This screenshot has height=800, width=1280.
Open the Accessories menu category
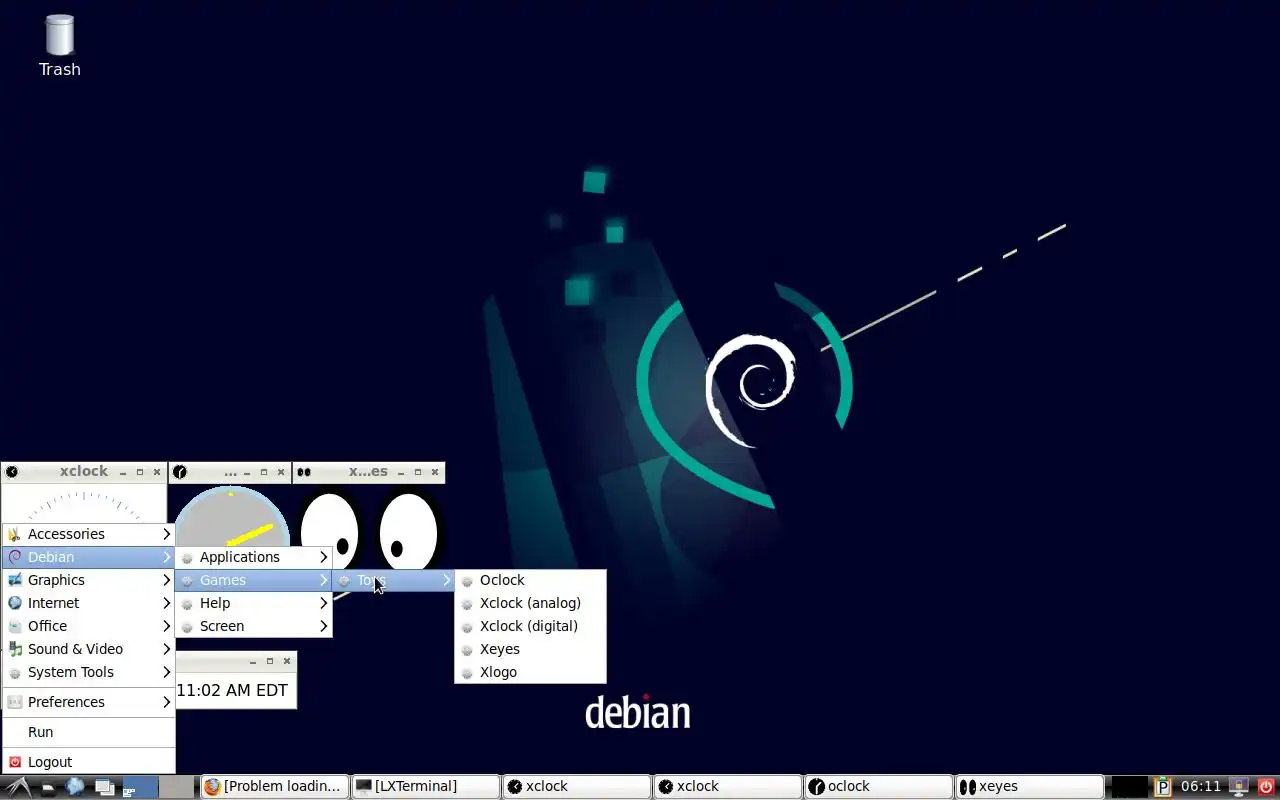[89, 534]
